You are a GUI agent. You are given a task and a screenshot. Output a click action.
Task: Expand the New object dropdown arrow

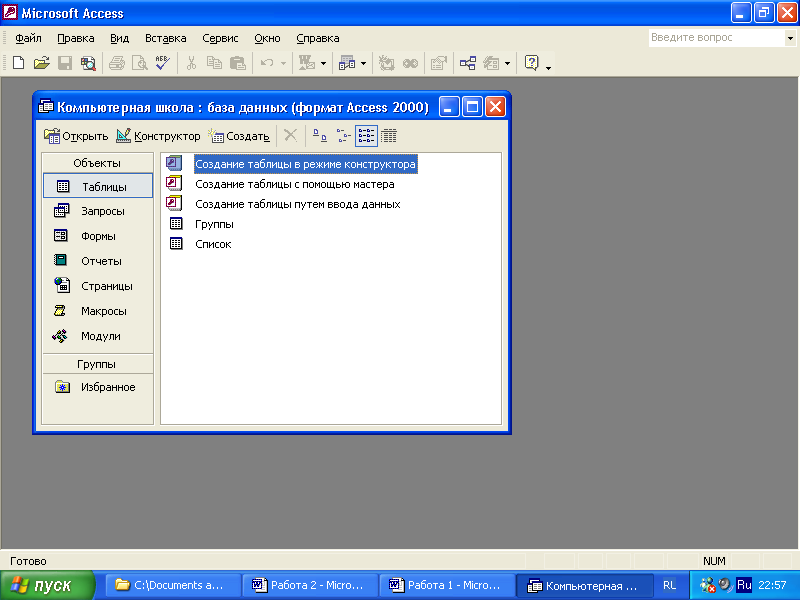pos(507,64)
